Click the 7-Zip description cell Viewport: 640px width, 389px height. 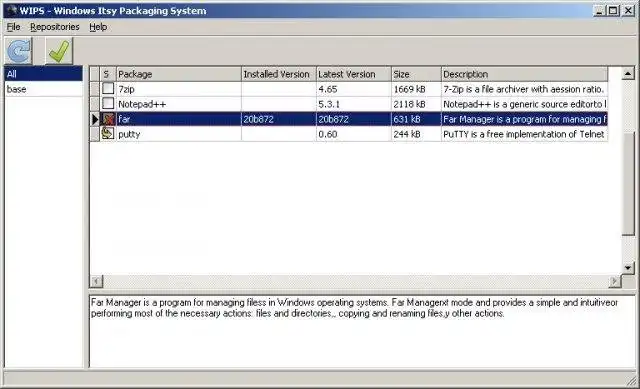coord(524,89)
